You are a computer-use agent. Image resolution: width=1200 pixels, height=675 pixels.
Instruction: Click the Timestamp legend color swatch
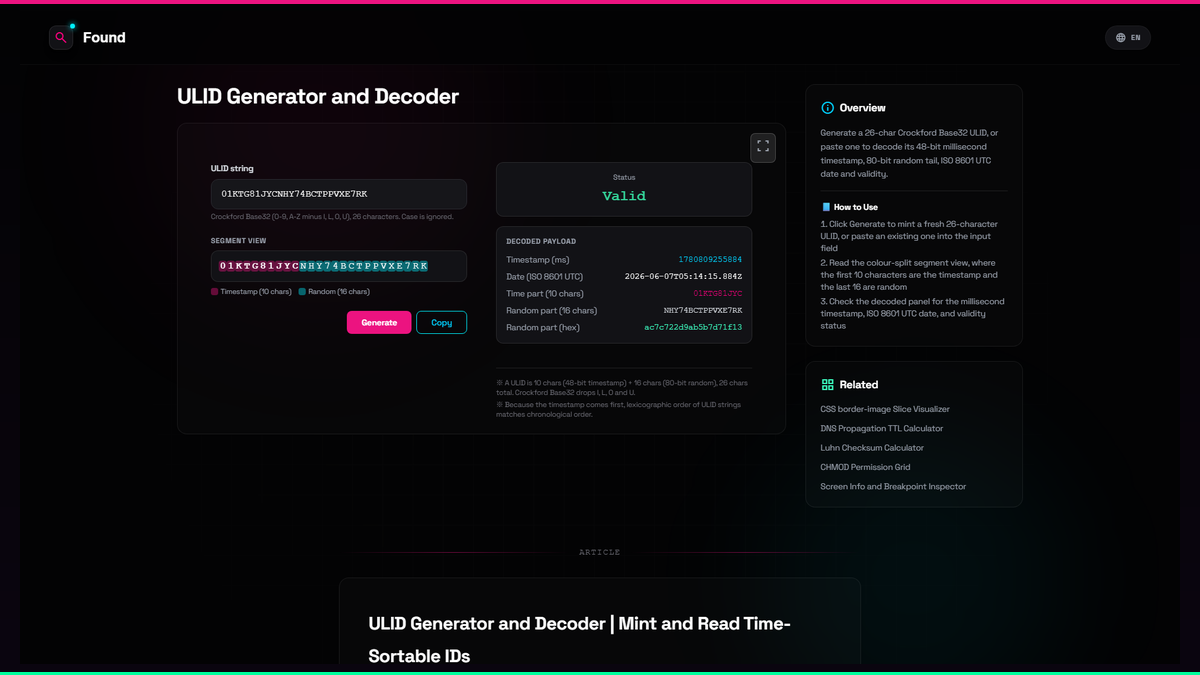(214, 292)
